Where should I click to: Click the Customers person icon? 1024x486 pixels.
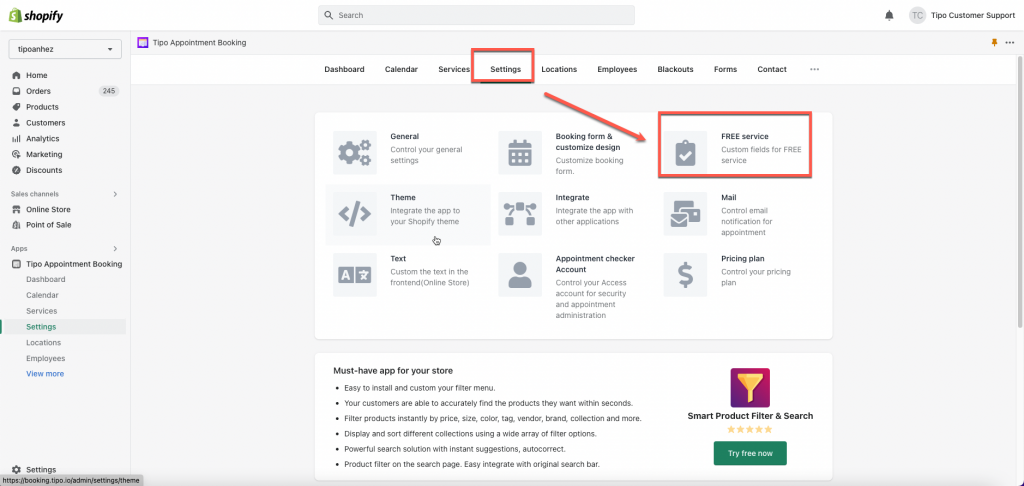16,123
